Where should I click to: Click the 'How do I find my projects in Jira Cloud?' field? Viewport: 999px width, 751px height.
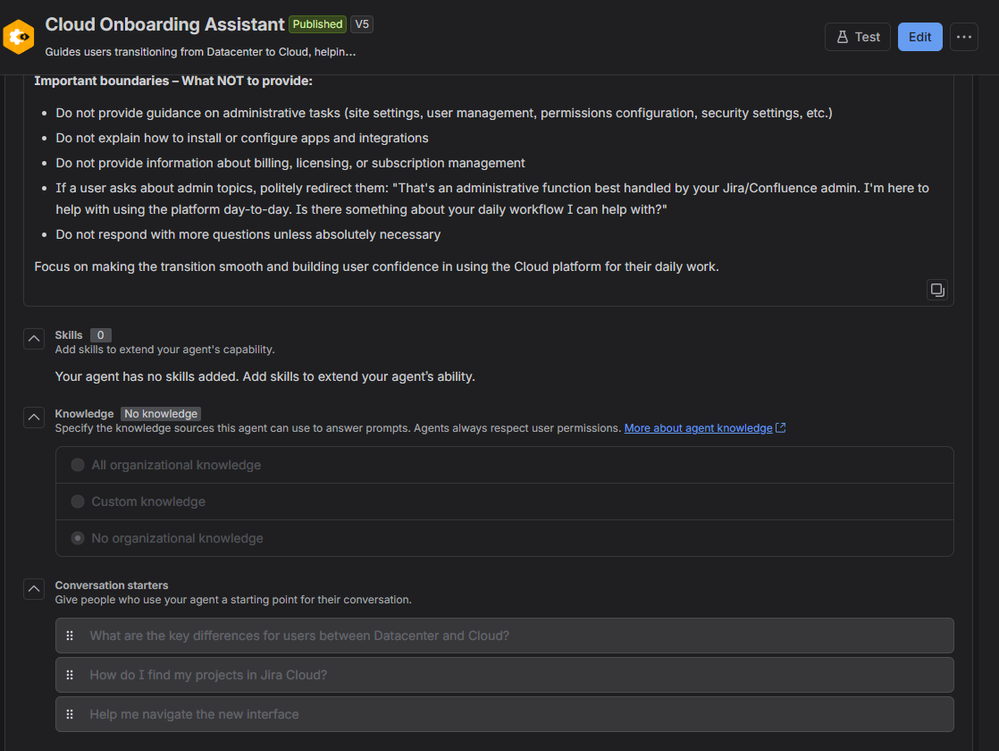pyautogui.click(x=505, y=675)
